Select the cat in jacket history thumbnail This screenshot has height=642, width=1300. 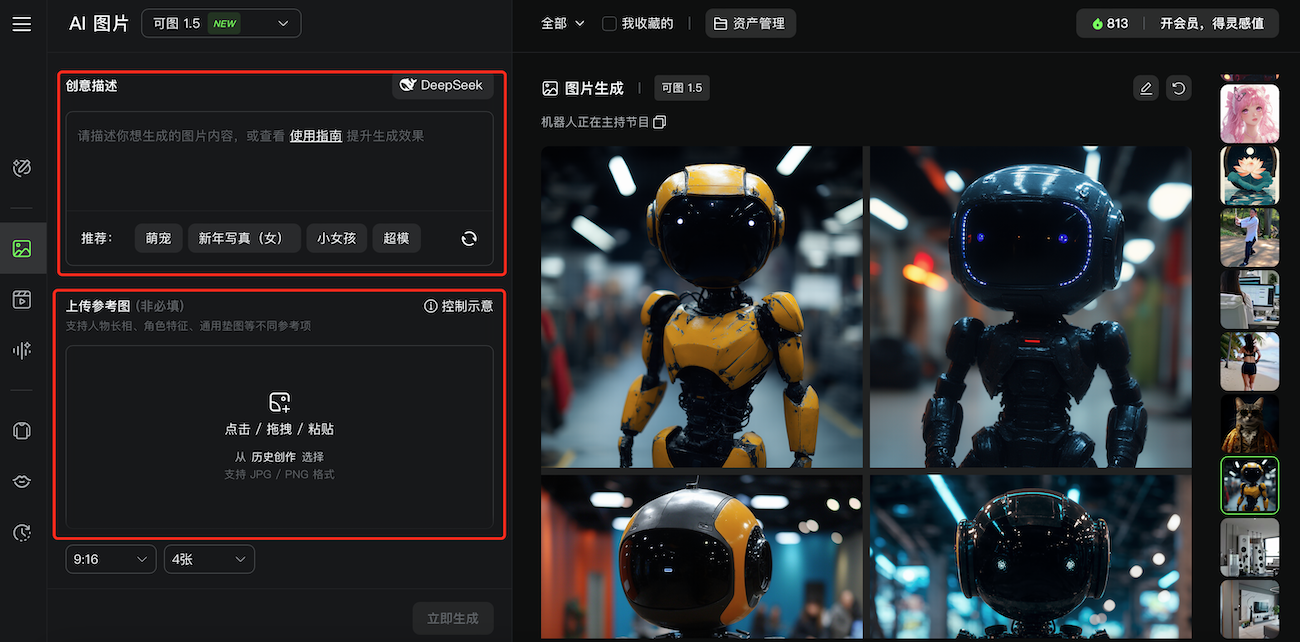1250,423
